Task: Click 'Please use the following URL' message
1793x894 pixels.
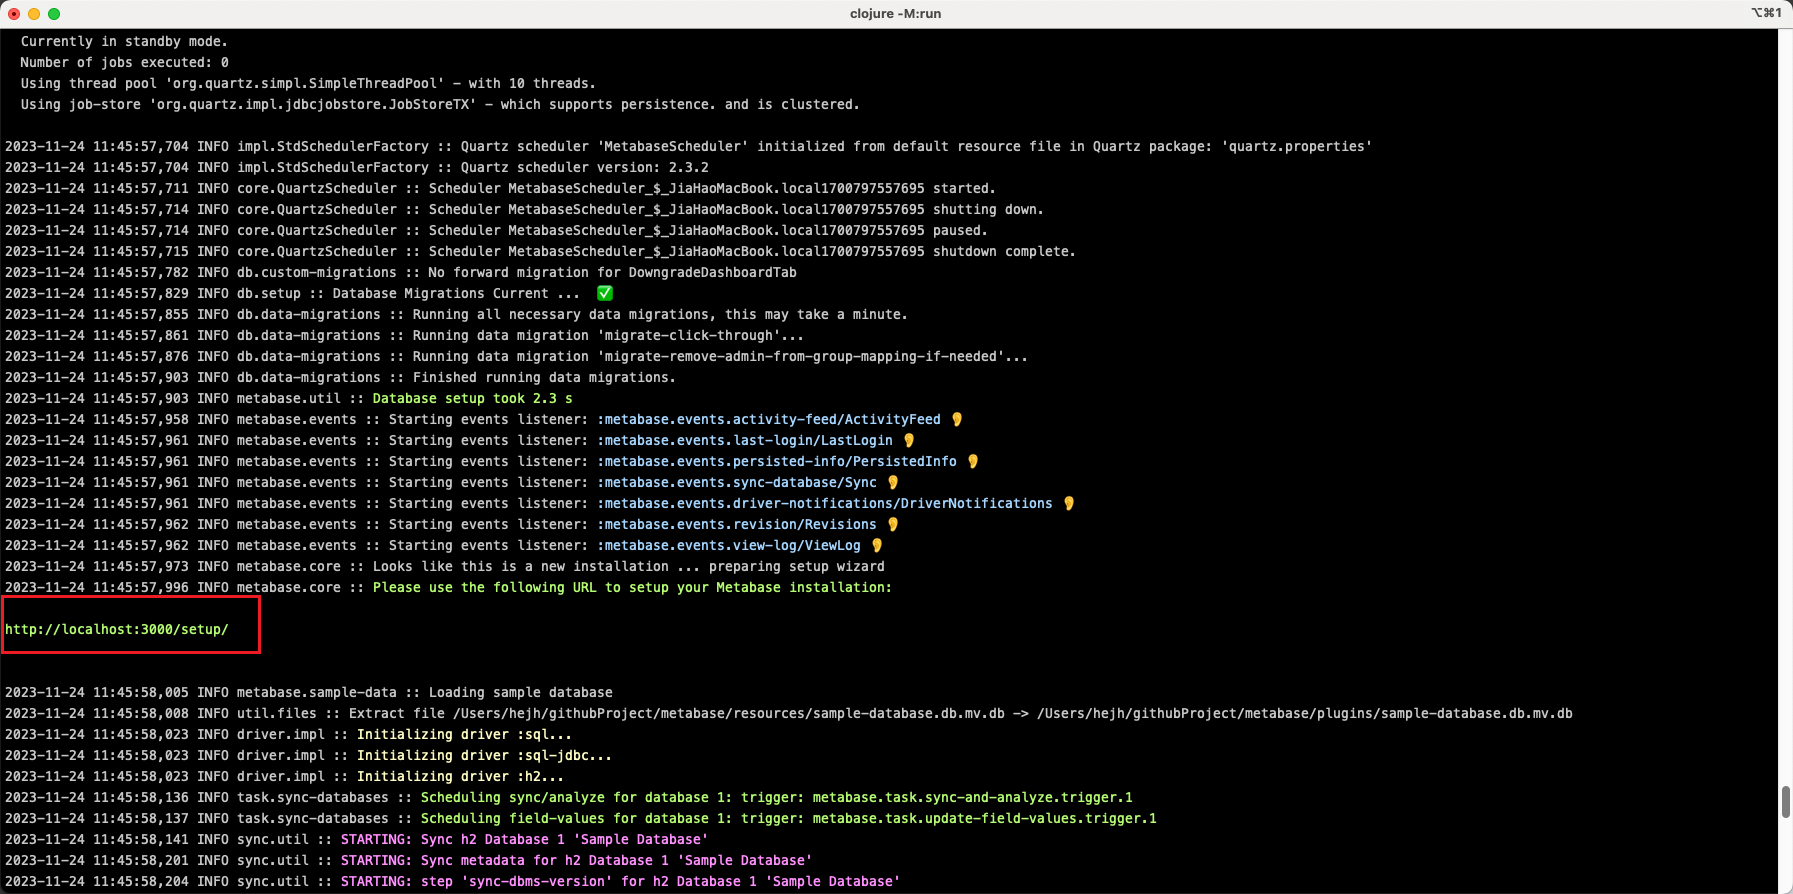Action: [631, 587]
